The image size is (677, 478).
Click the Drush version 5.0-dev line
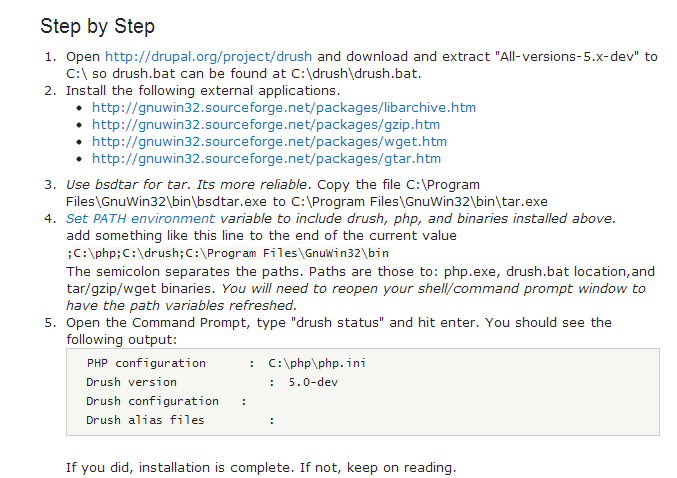click(x=212, y=382)
